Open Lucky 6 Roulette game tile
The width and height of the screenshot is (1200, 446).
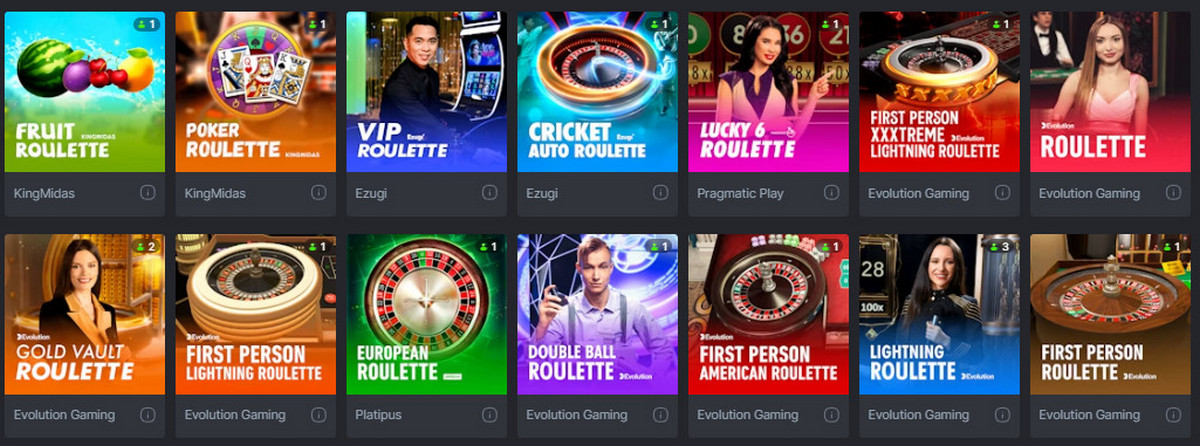pyautogui.click(x=769, y=92)
